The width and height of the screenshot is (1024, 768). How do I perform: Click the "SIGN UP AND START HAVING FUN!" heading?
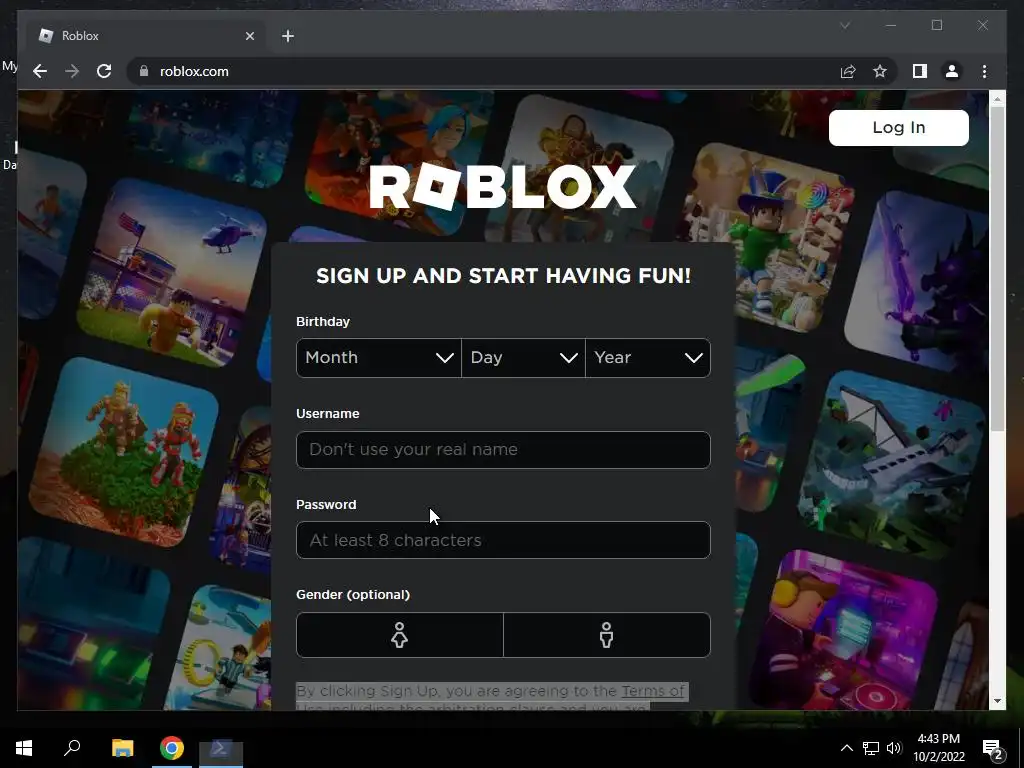503,276
